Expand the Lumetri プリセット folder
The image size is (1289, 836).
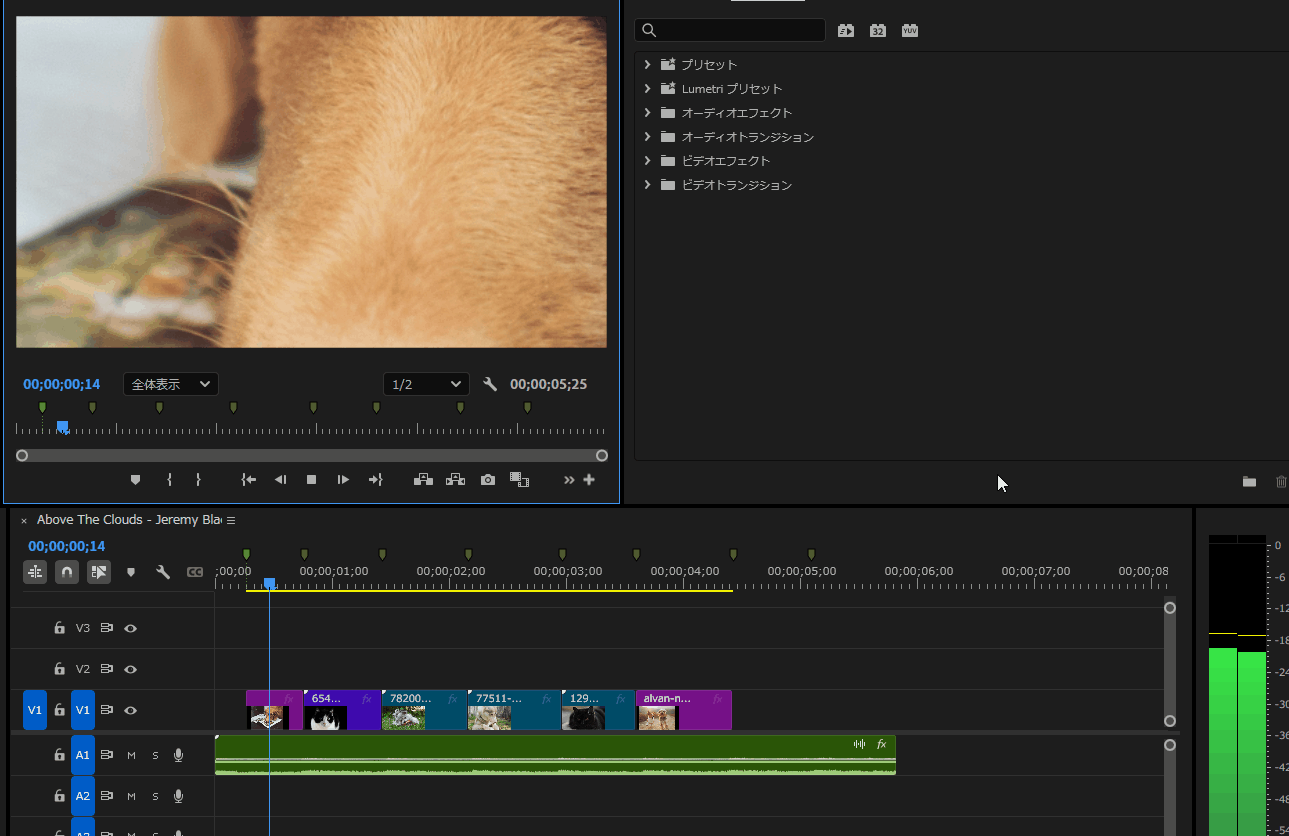(647, 89)
